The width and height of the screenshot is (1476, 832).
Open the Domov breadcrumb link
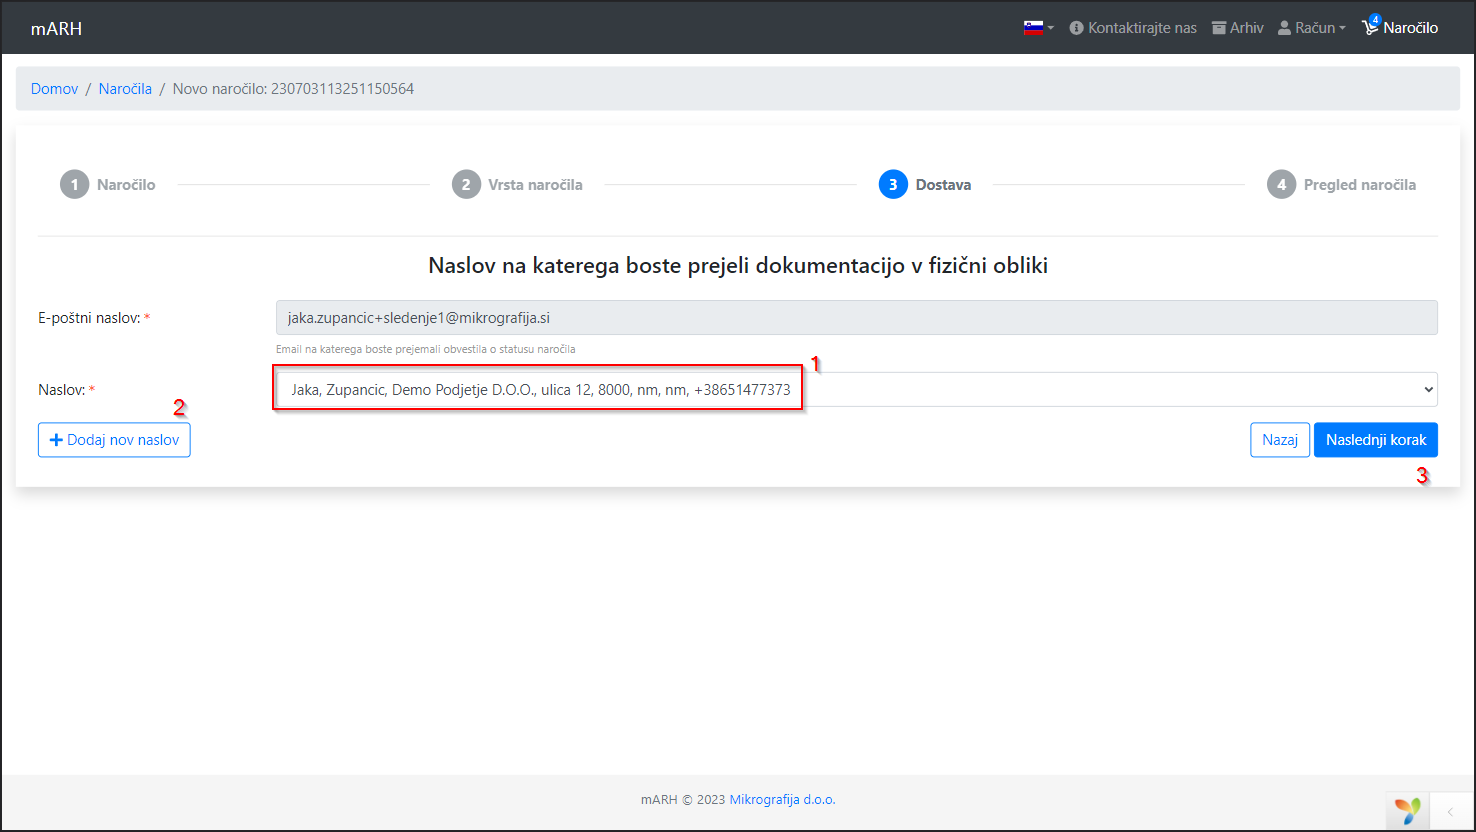pos(54,89)
